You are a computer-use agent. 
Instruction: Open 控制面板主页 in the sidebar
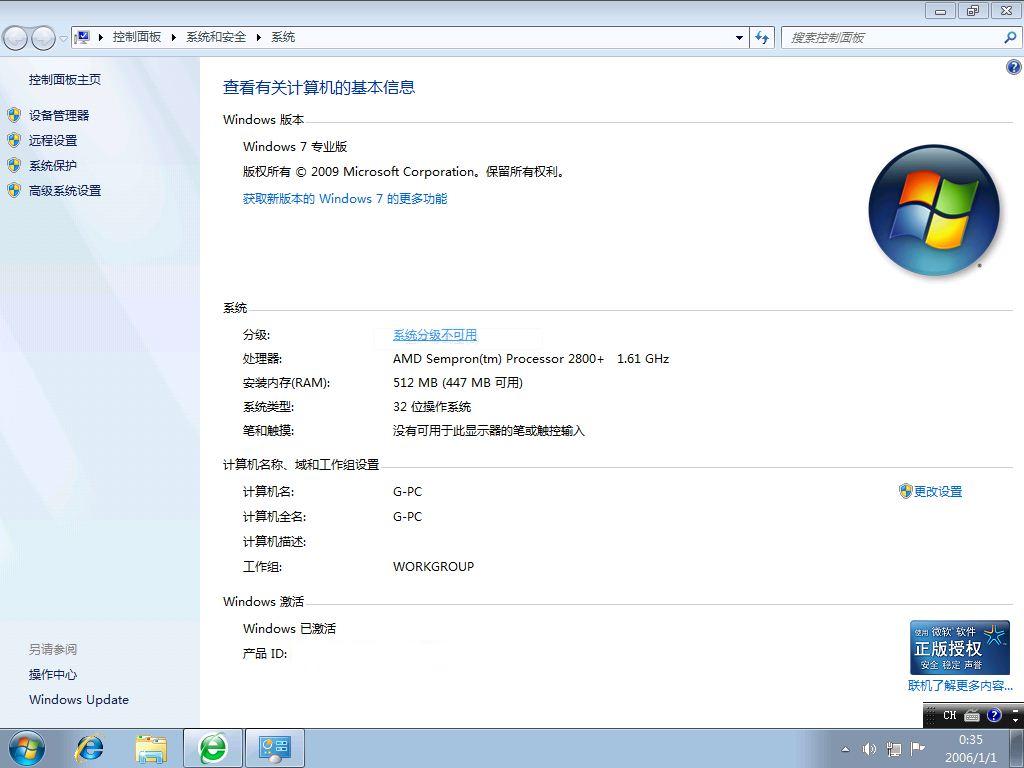[x=65, y=80]
